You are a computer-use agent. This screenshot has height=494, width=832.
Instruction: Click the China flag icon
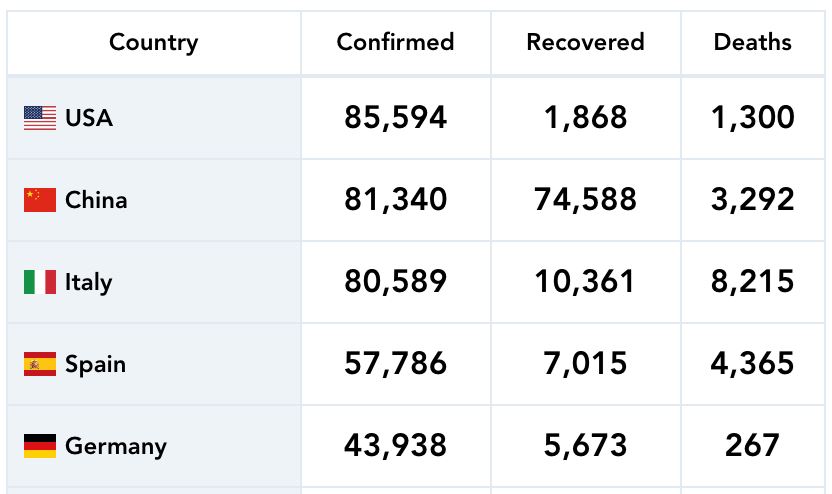[x=40, y=200]
